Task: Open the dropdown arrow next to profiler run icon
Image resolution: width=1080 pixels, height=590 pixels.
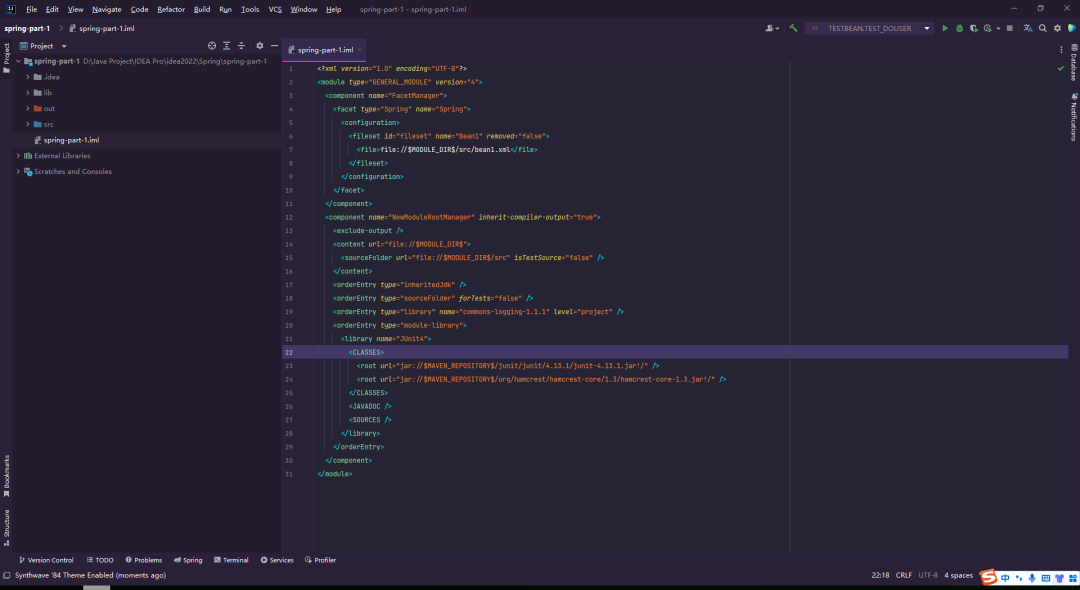Action: 998,28
